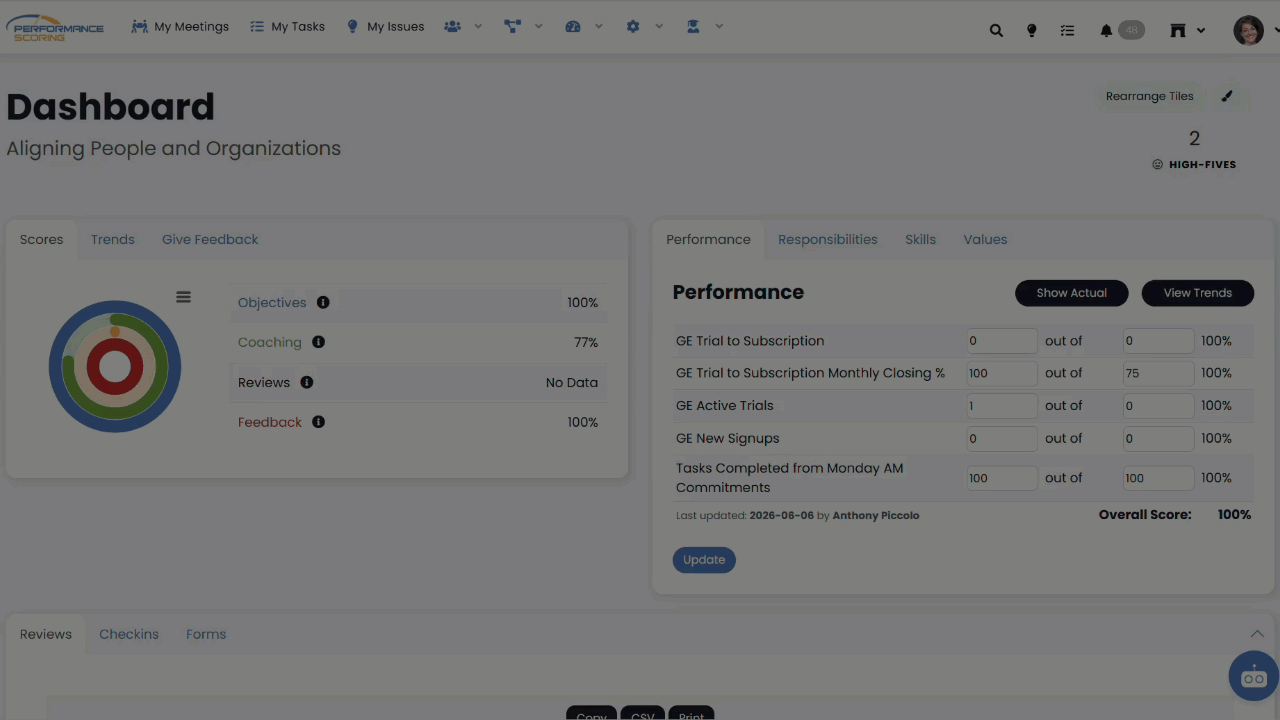Switch to the Values tab

pos(985,239)
